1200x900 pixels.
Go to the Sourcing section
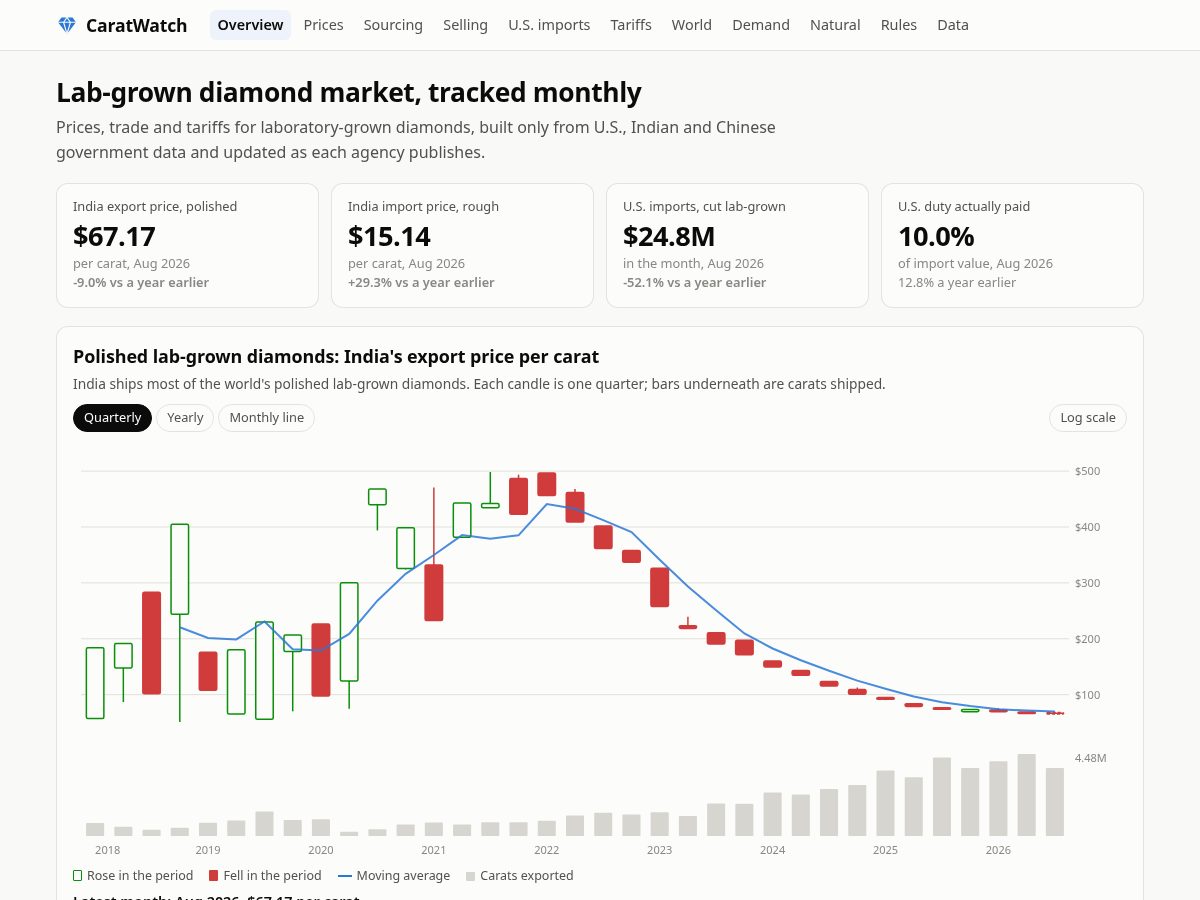(393, 25)
